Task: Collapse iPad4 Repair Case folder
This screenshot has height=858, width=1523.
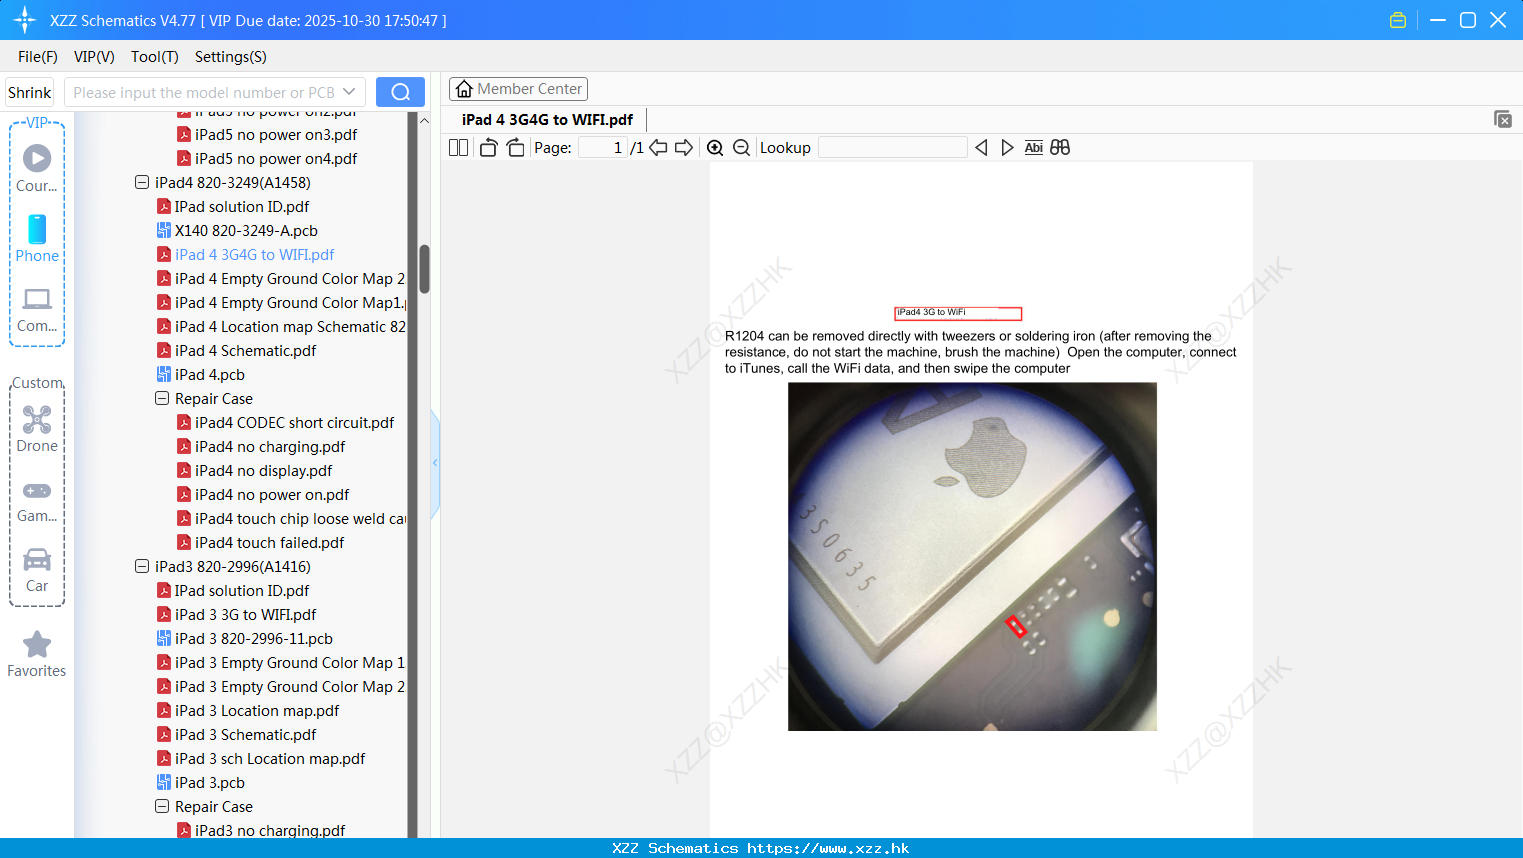Action: coord(162,399)
